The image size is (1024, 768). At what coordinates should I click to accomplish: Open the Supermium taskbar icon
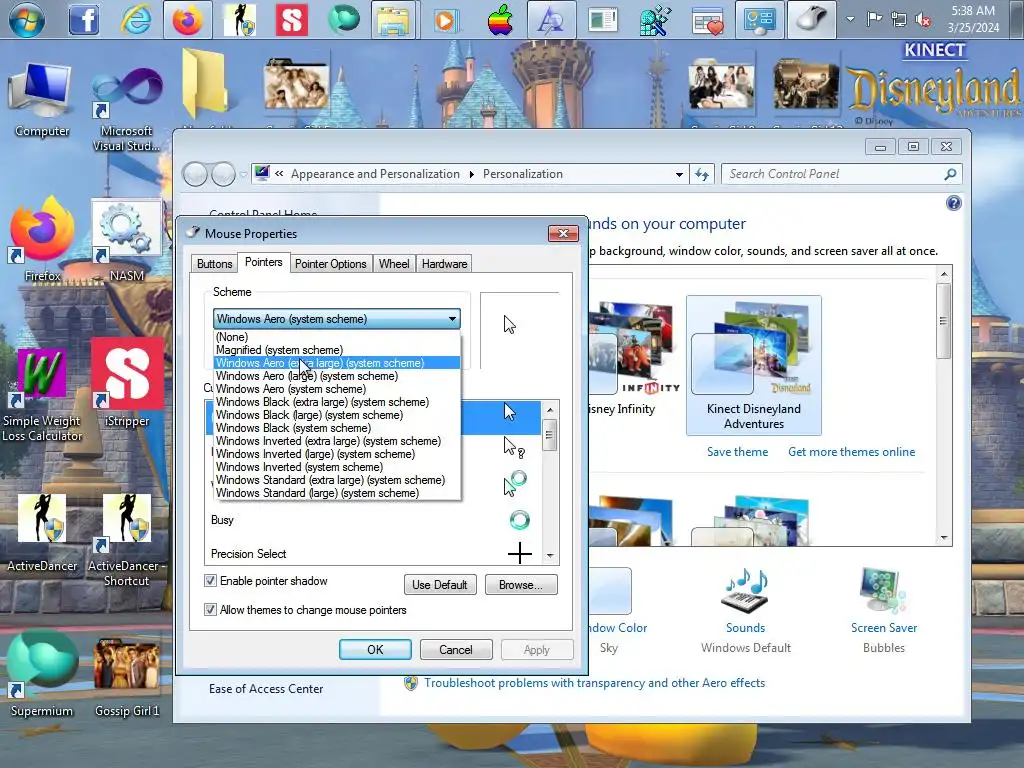tap(344, 20)
